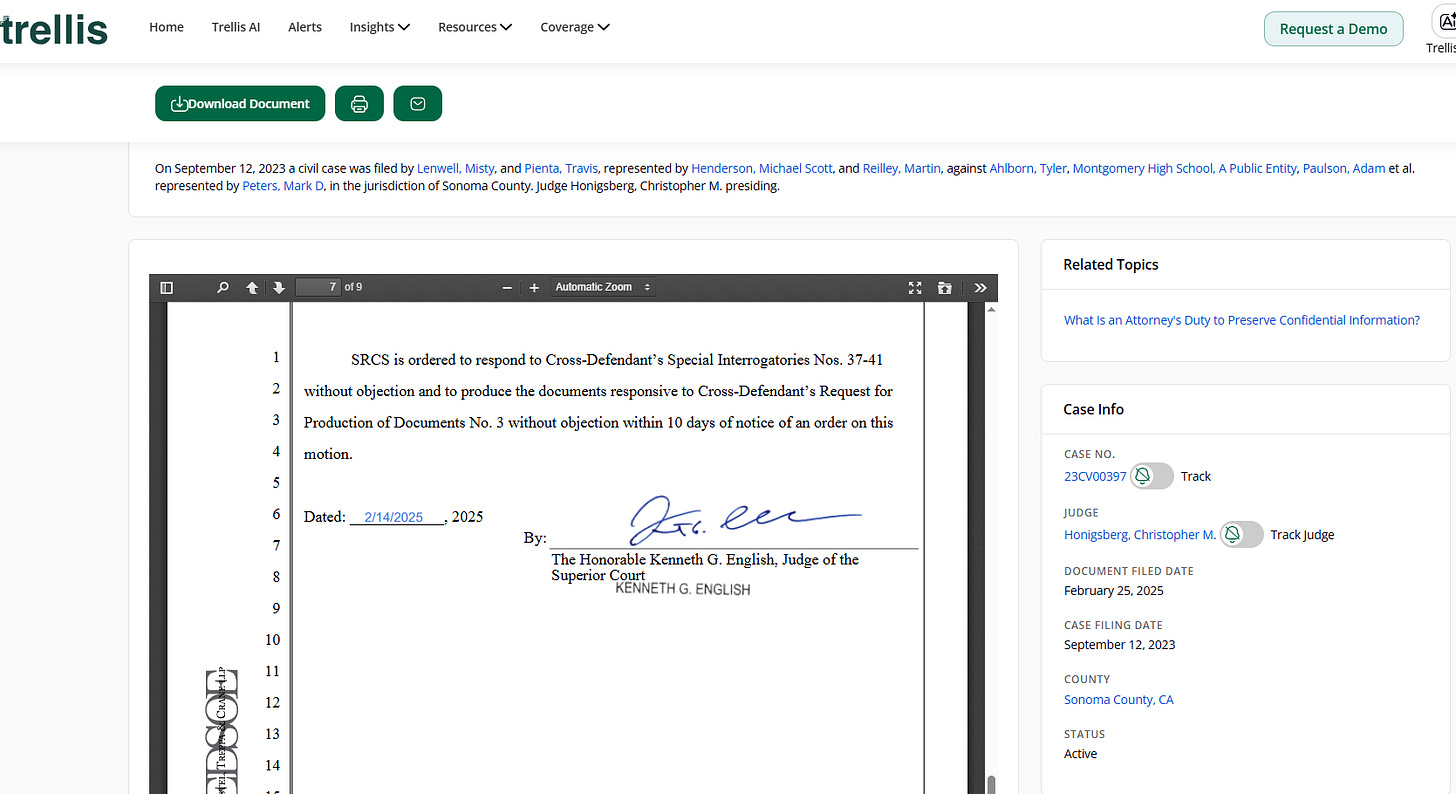Open judge link Honigsberg, Christopher M.

pyautogui.click(x=1140, y=535)
